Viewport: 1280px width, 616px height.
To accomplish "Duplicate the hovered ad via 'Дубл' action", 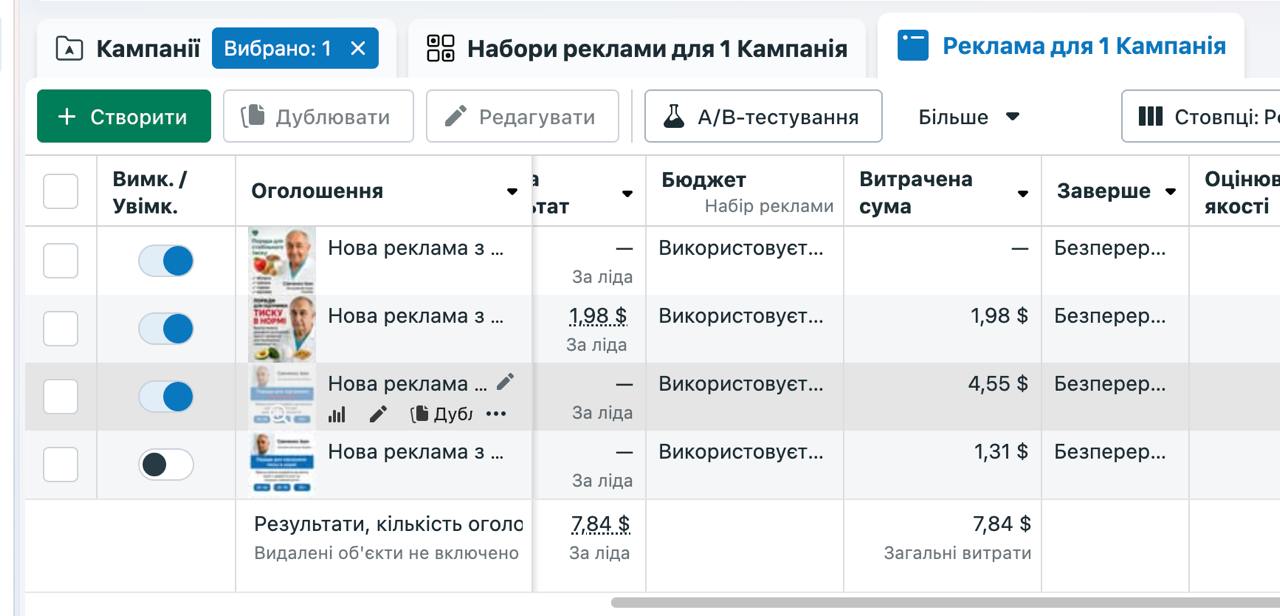I will 441,414.
